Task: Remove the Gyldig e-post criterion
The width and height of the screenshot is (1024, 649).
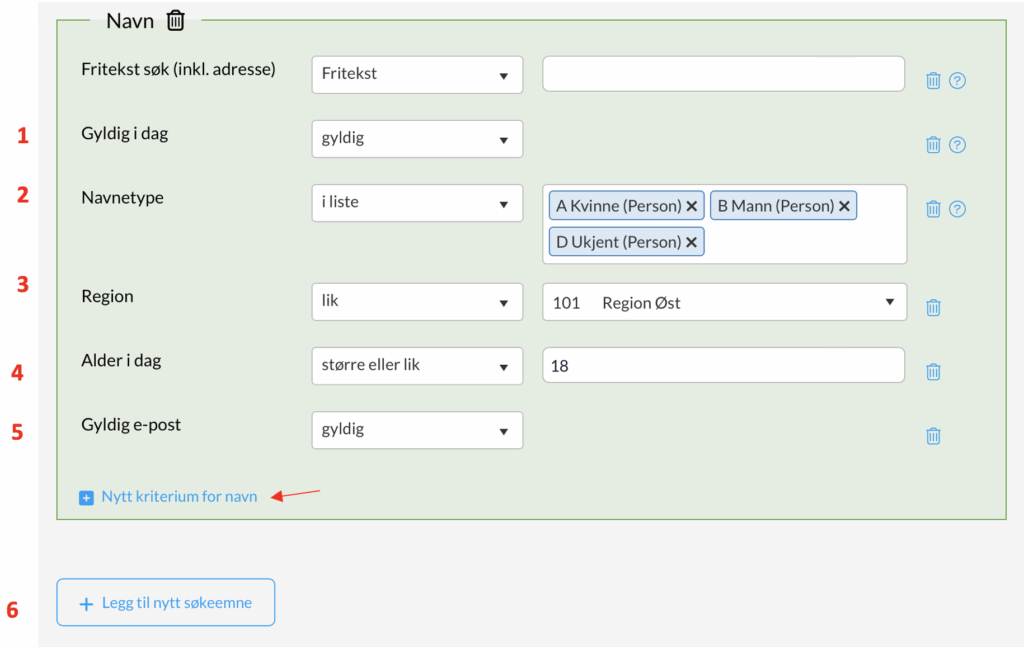Action: point(933,436)
